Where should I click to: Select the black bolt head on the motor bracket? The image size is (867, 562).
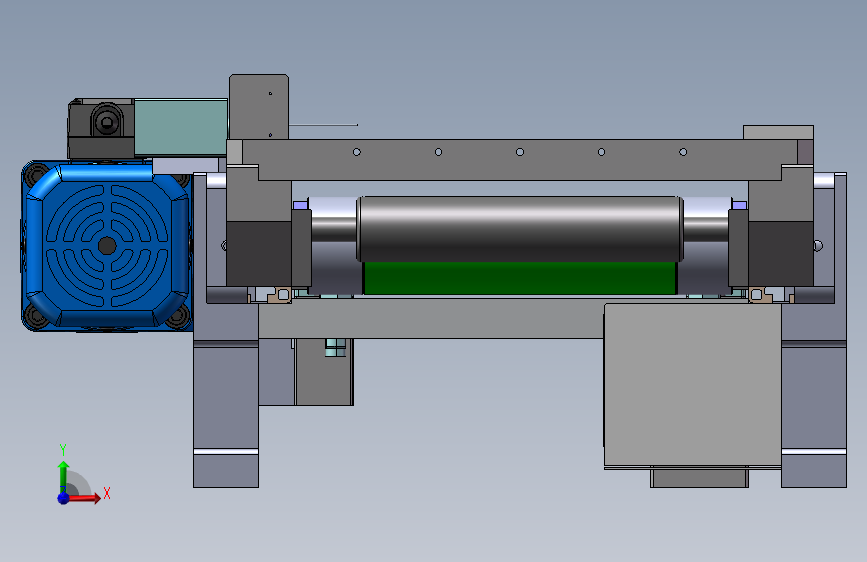coord(107,121)
